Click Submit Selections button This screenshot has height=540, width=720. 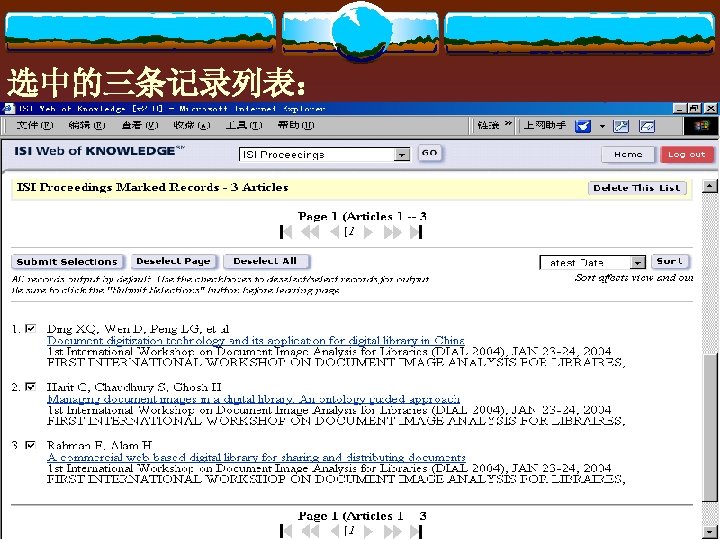[x=67, y=262]
